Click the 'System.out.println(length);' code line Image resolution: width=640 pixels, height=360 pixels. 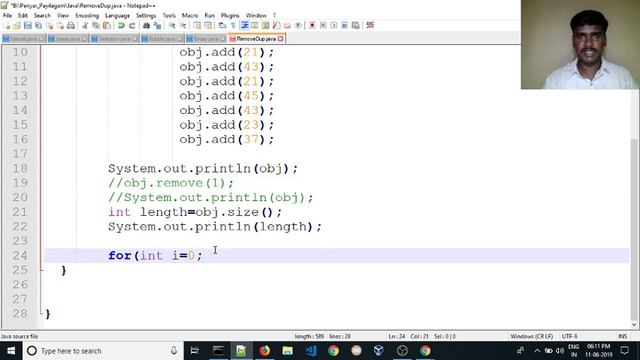pos(215,227)
